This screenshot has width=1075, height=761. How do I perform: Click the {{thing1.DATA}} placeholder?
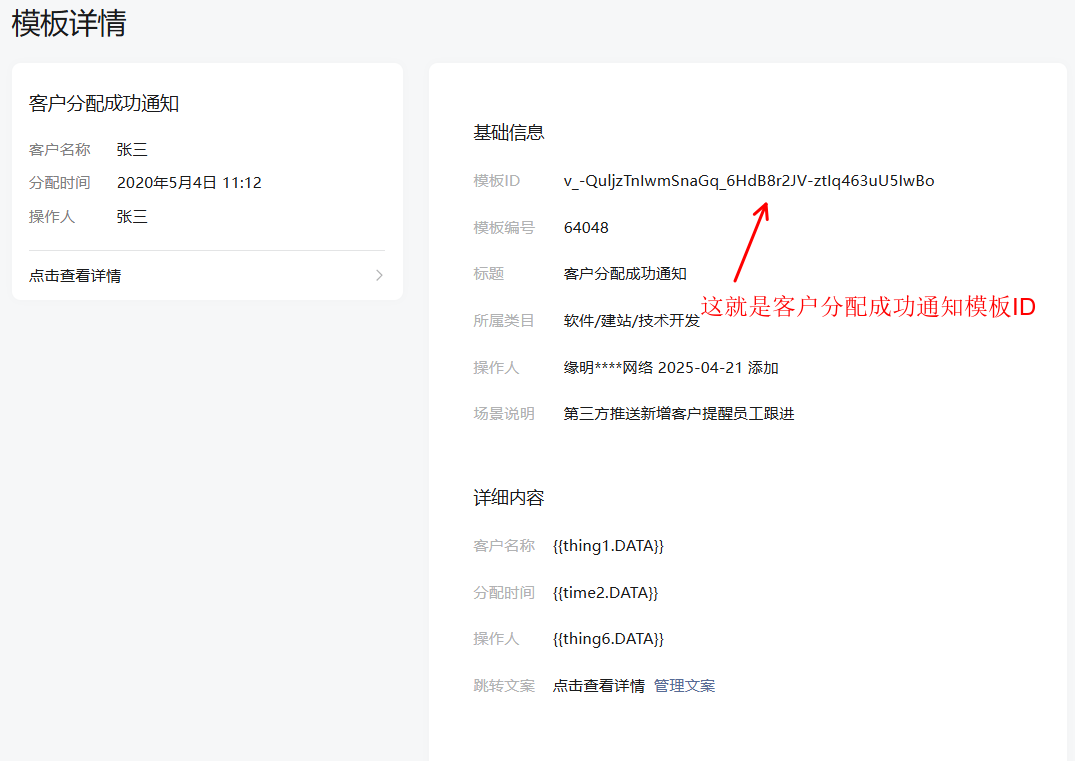point(608,546)
